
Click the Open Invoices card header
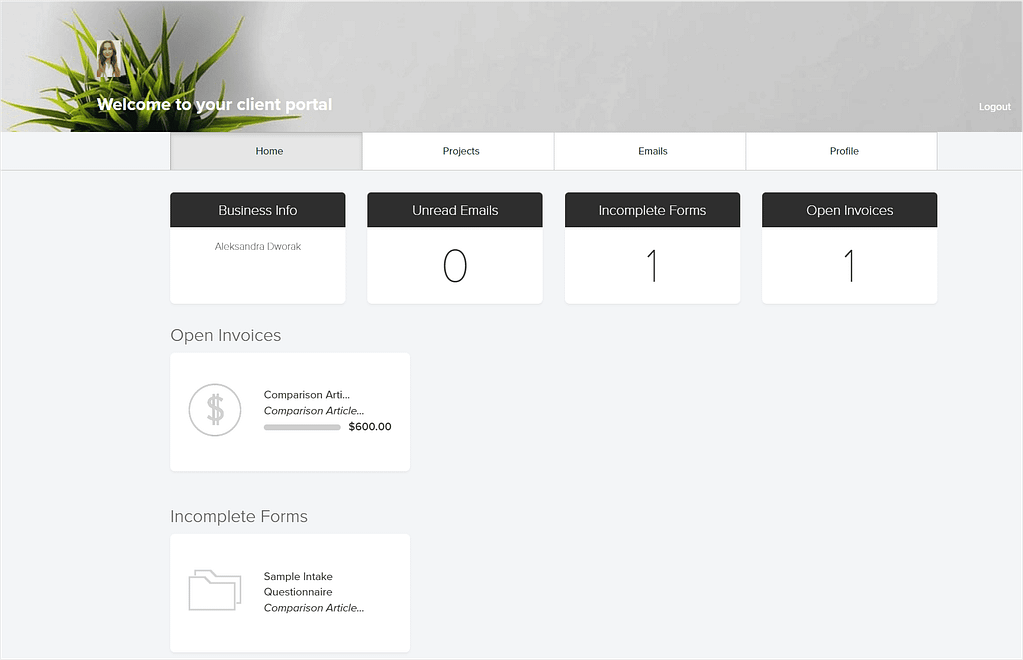849,210
